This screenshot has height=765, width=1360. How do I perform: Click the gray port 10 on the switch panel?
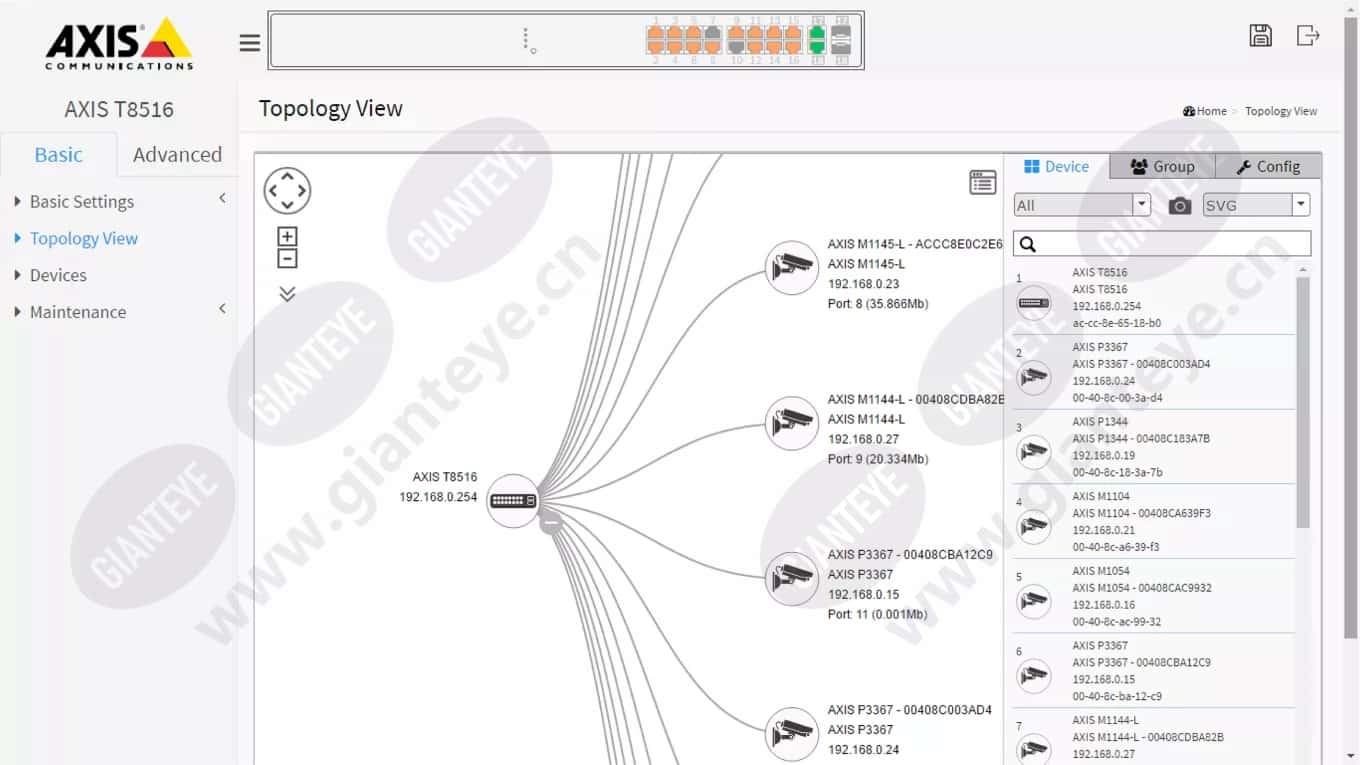(736, 47)
